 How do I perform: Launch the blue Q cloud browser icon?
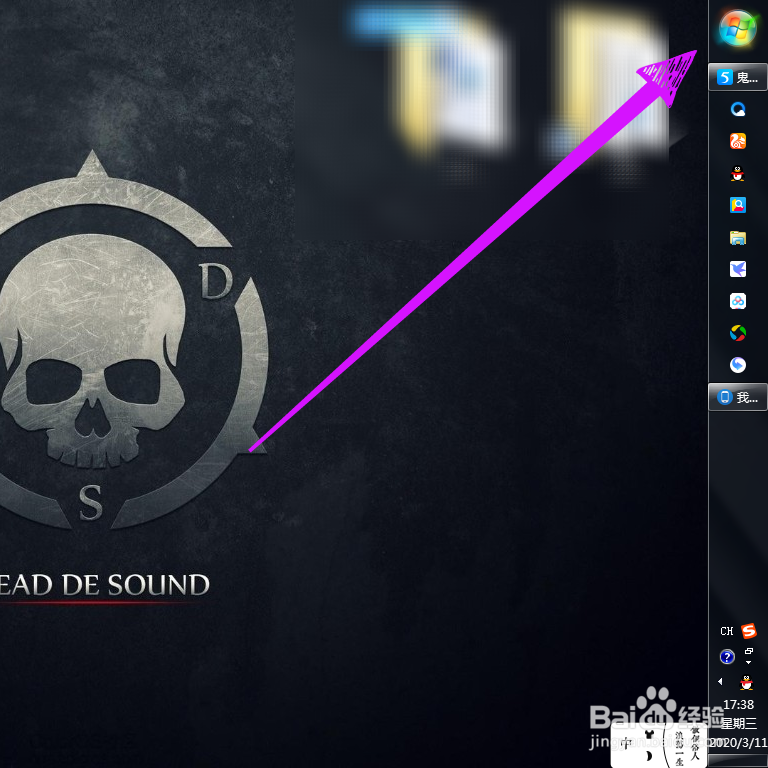coord(738,109)
